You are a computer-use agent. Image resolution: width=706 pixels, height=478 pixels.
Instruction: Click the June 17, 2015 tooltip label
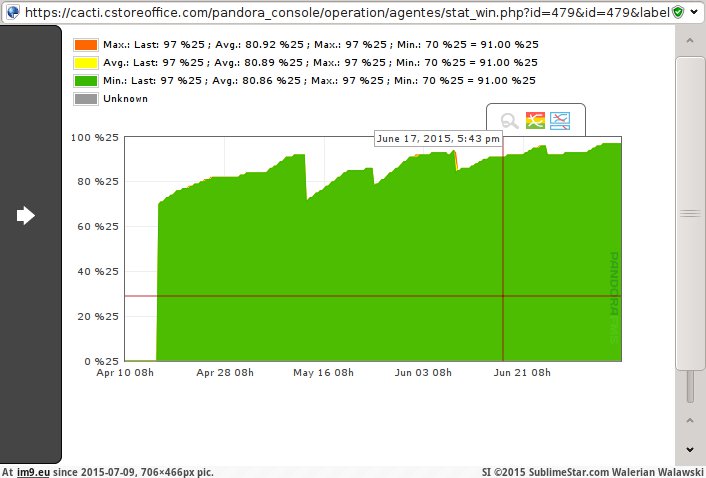[x=438, y=139]
